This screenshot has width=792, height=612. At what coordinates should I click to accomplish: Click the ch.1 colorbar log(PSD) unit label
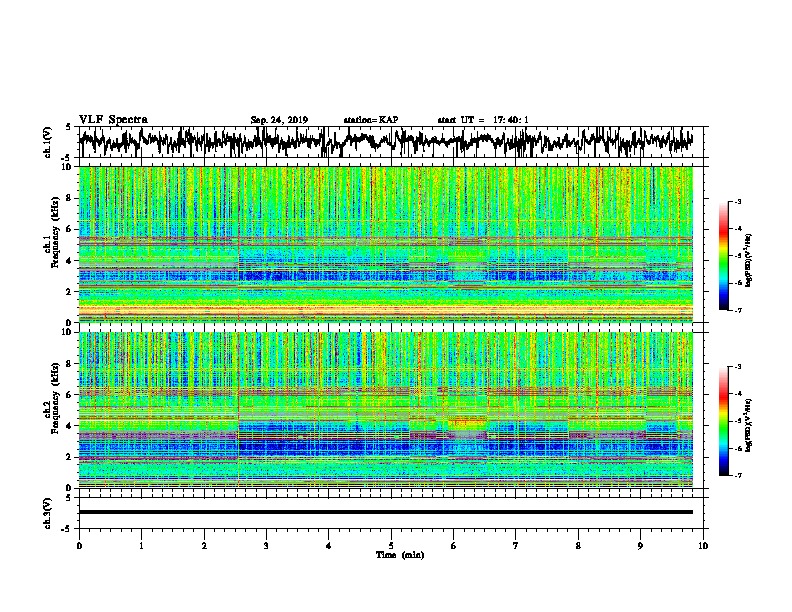(x=748, y=260)
